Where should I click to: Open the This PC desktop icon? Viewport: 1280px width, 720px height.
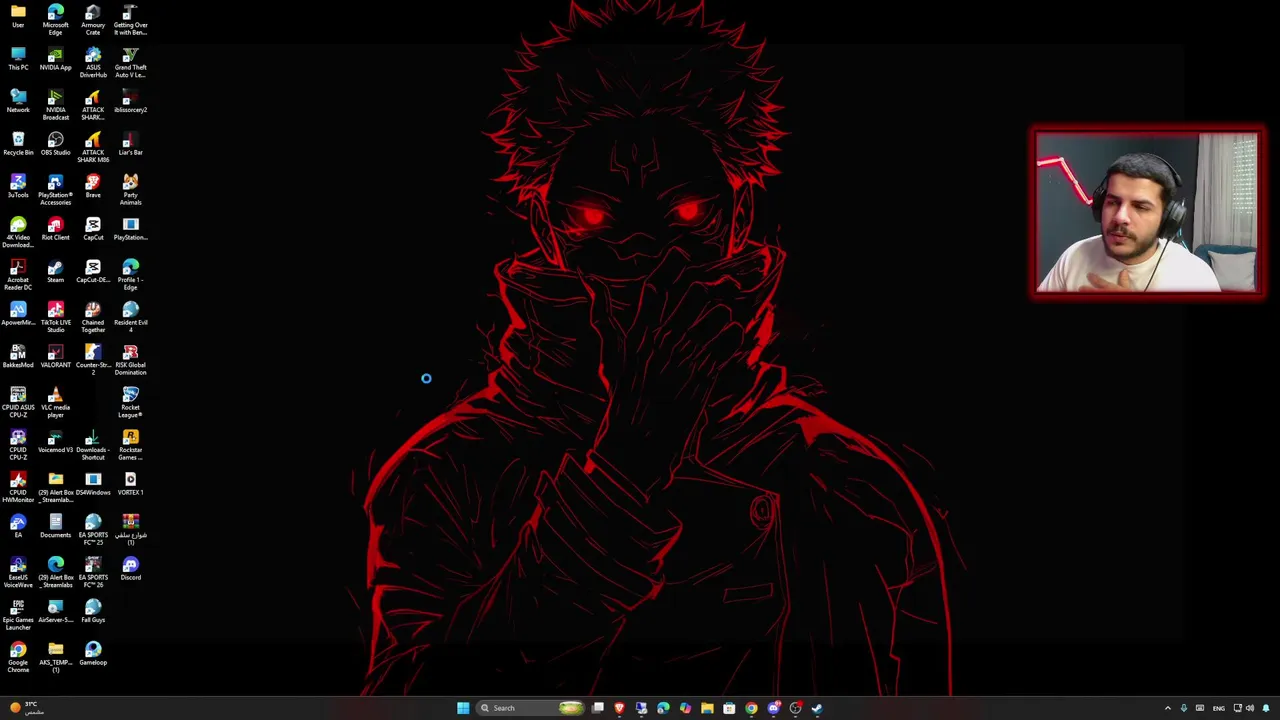[x=18, y=59]
